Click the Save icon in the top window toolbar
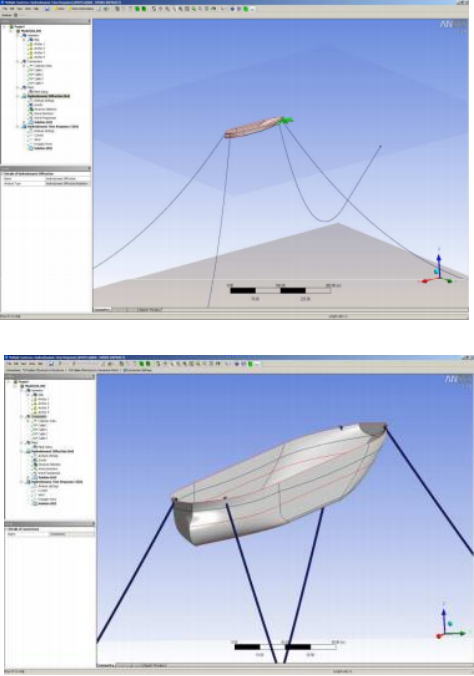The image size is (474, 676). 47,9
